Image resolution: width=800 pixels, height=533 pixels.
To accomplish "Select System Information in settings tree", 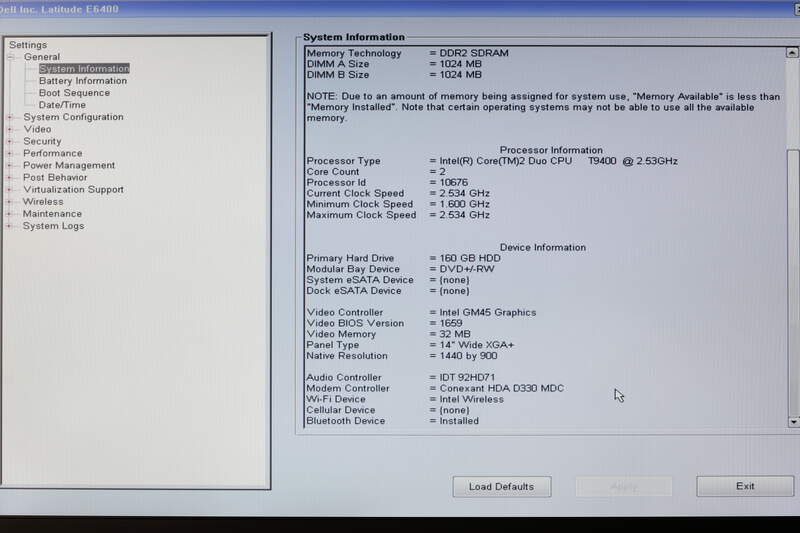I will pos(84,68).
